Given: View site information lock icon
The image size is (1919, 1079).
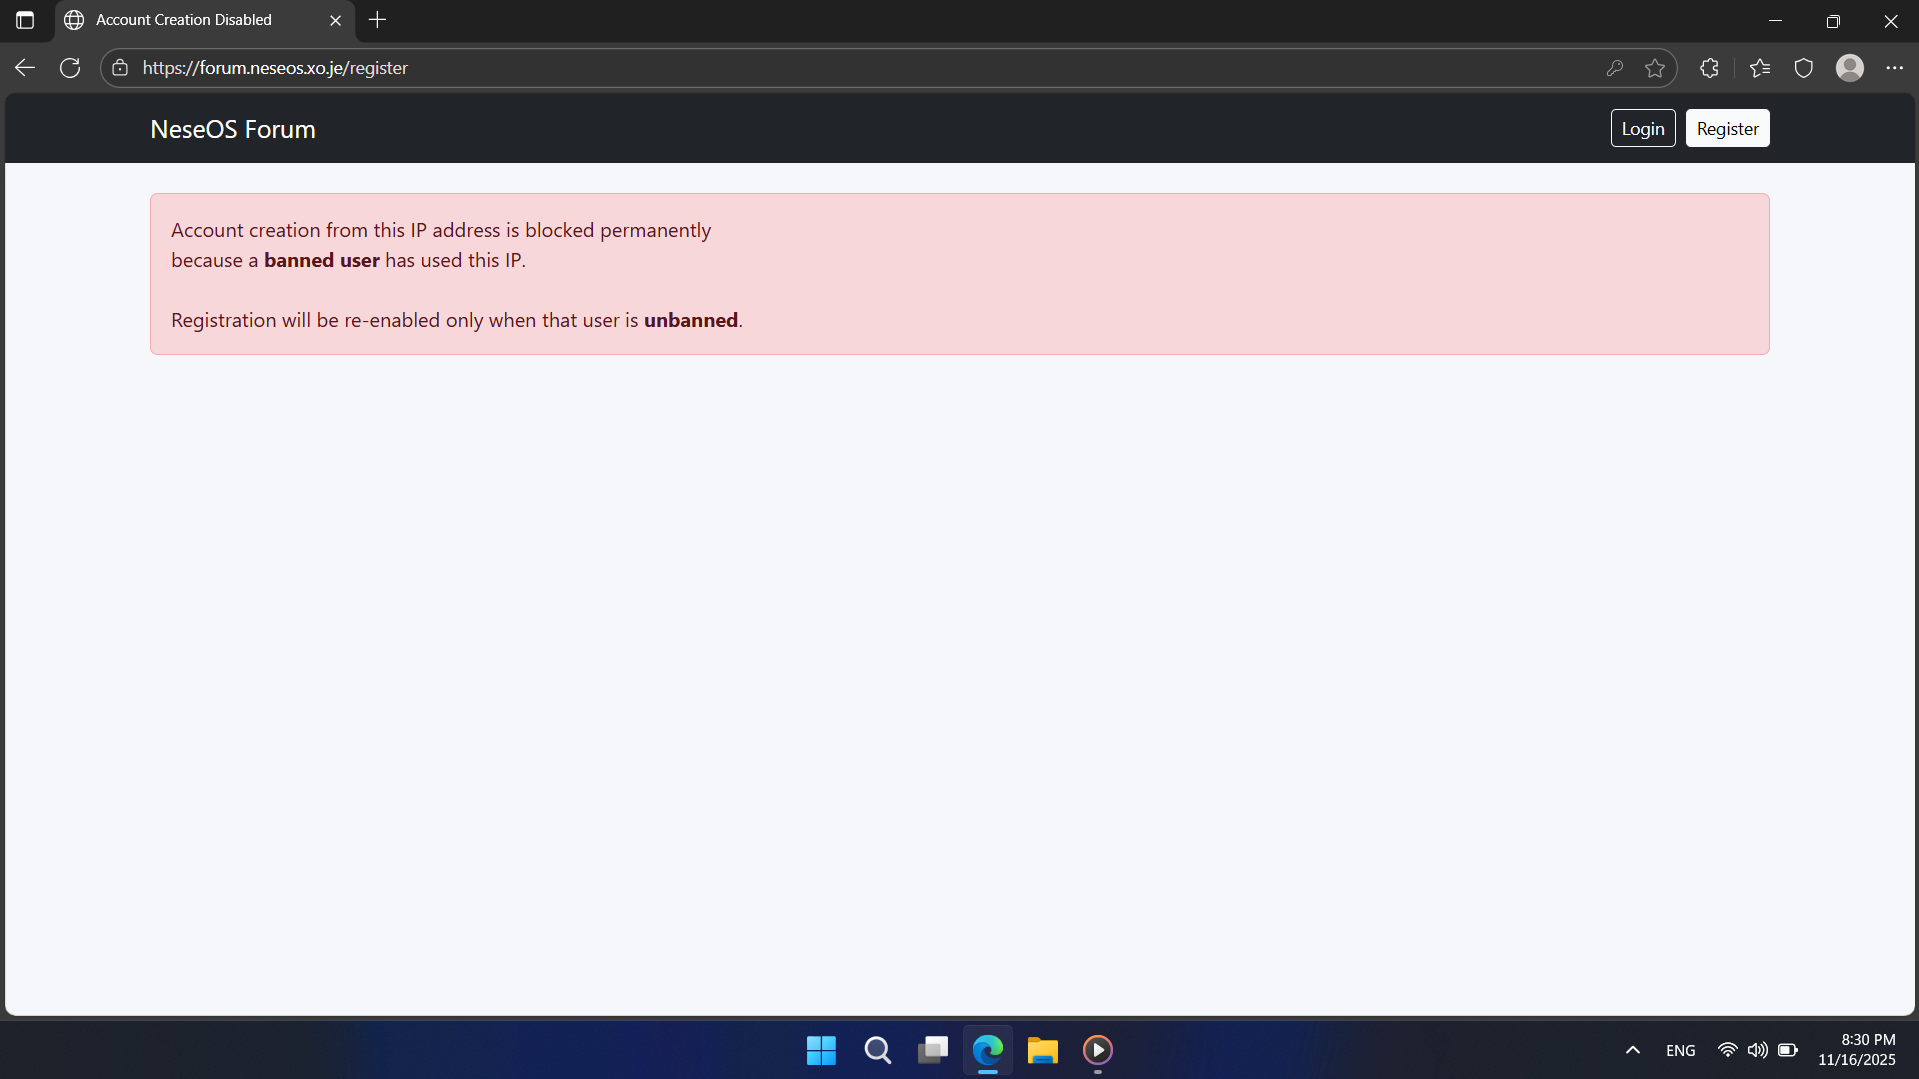Looking at the screenshot, I should [120, 68].
